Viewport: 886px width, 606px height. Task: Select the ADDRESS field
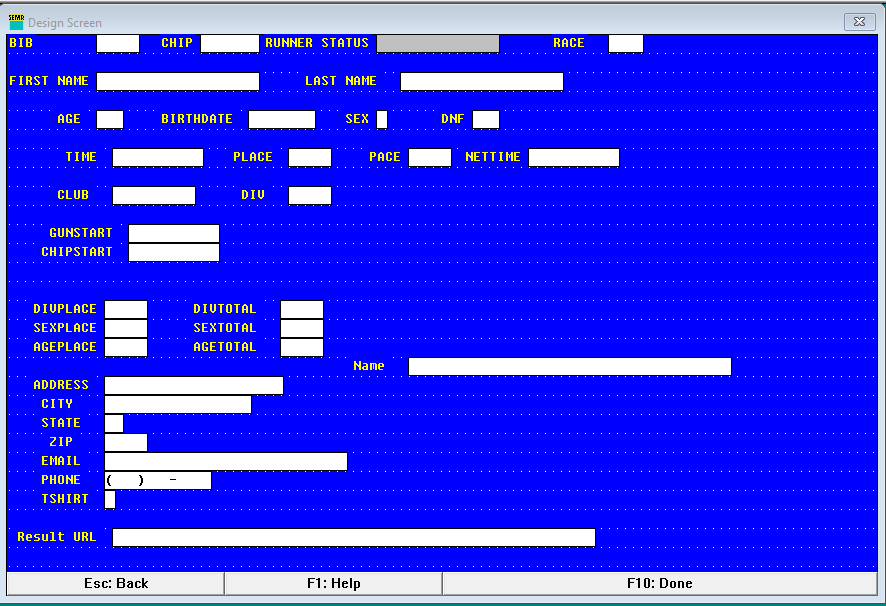[x=194, y=385]
